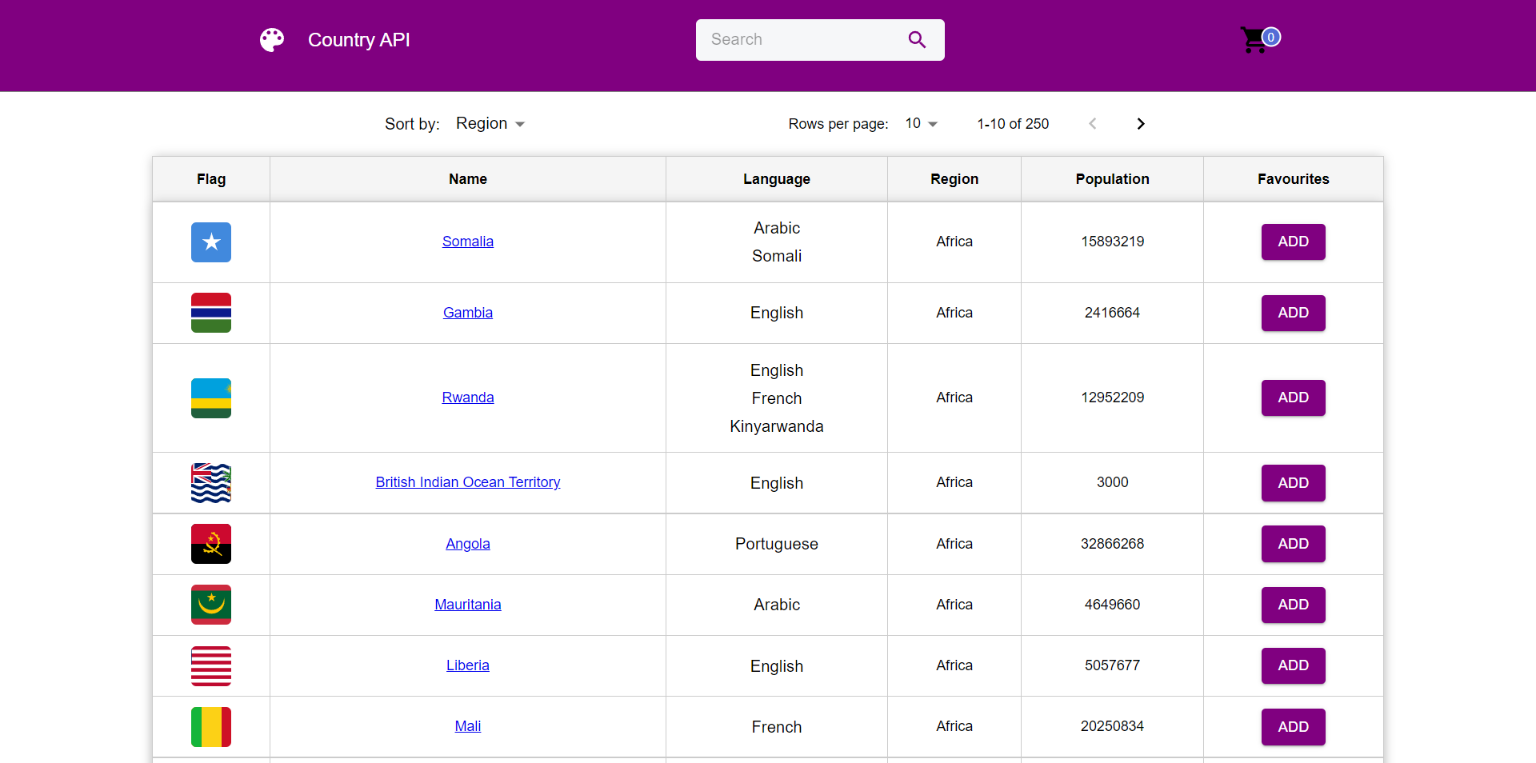Click the Region column header
The width and height of the screenshot is (1536, 763).
955,179
